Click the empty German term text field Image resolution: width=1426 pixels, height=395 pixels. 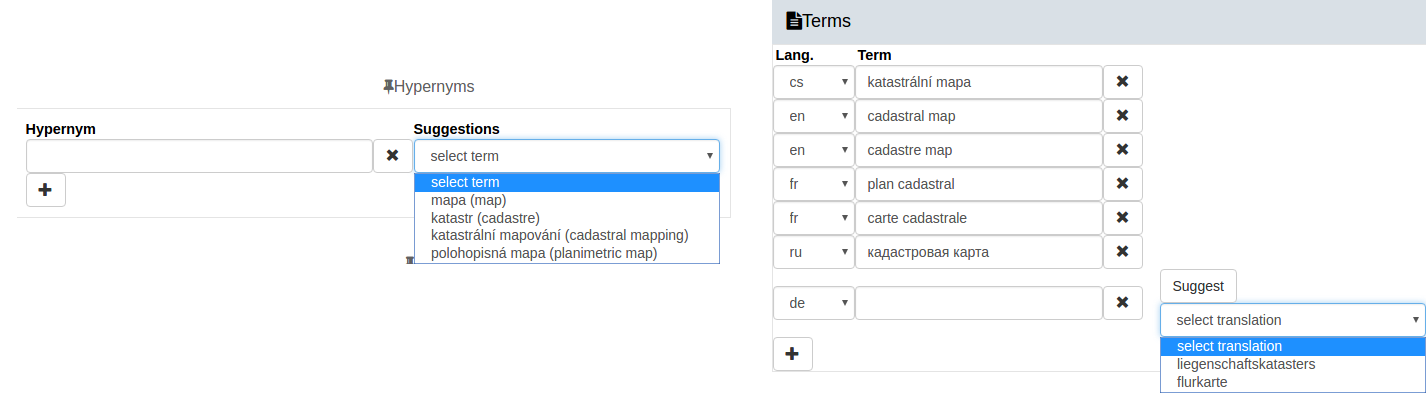[979, 303]
